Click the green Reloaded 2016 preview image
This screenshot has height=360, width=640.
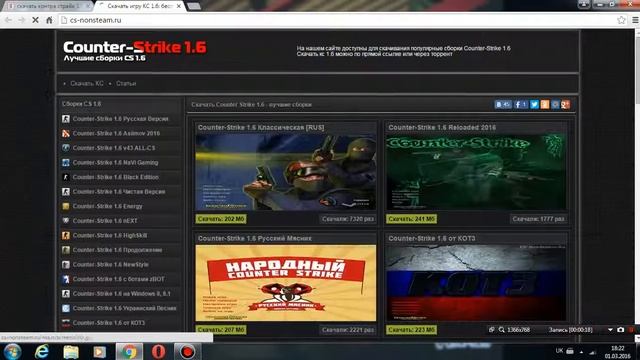pos(476,172)
